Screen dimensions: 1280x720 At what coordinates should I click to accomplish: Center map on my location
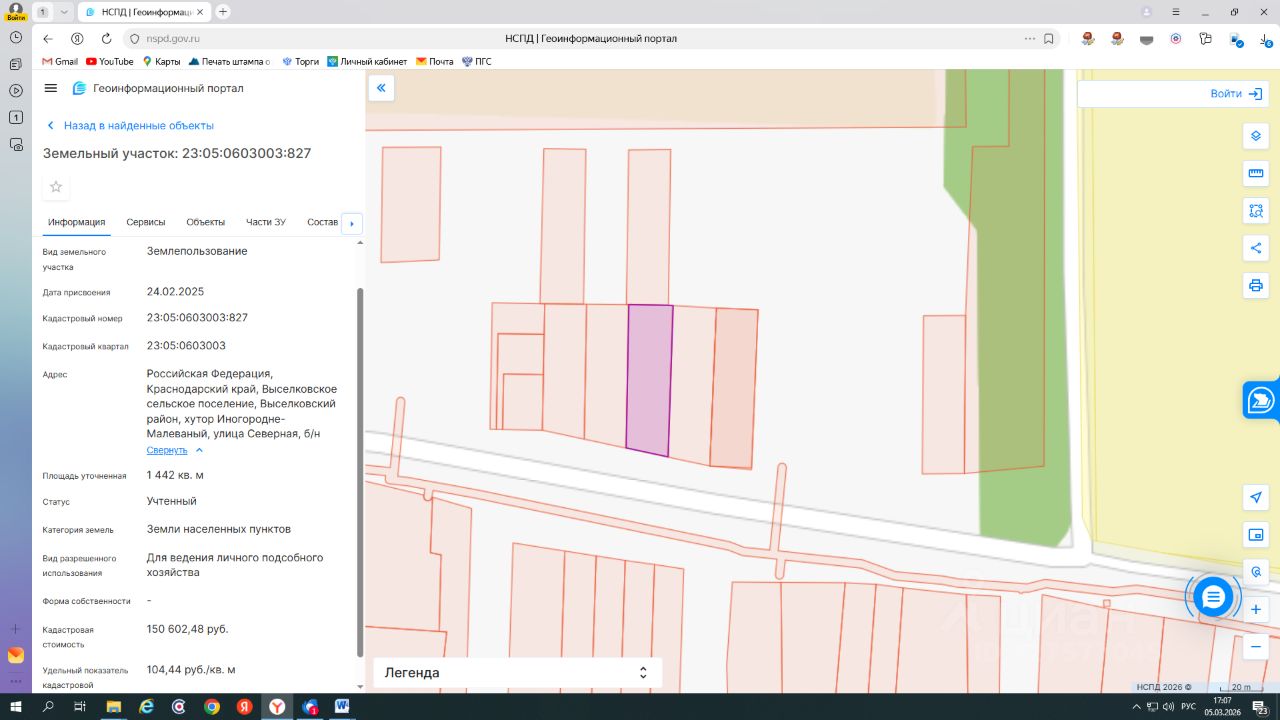pyautogui.click(x=1256, y=497)
